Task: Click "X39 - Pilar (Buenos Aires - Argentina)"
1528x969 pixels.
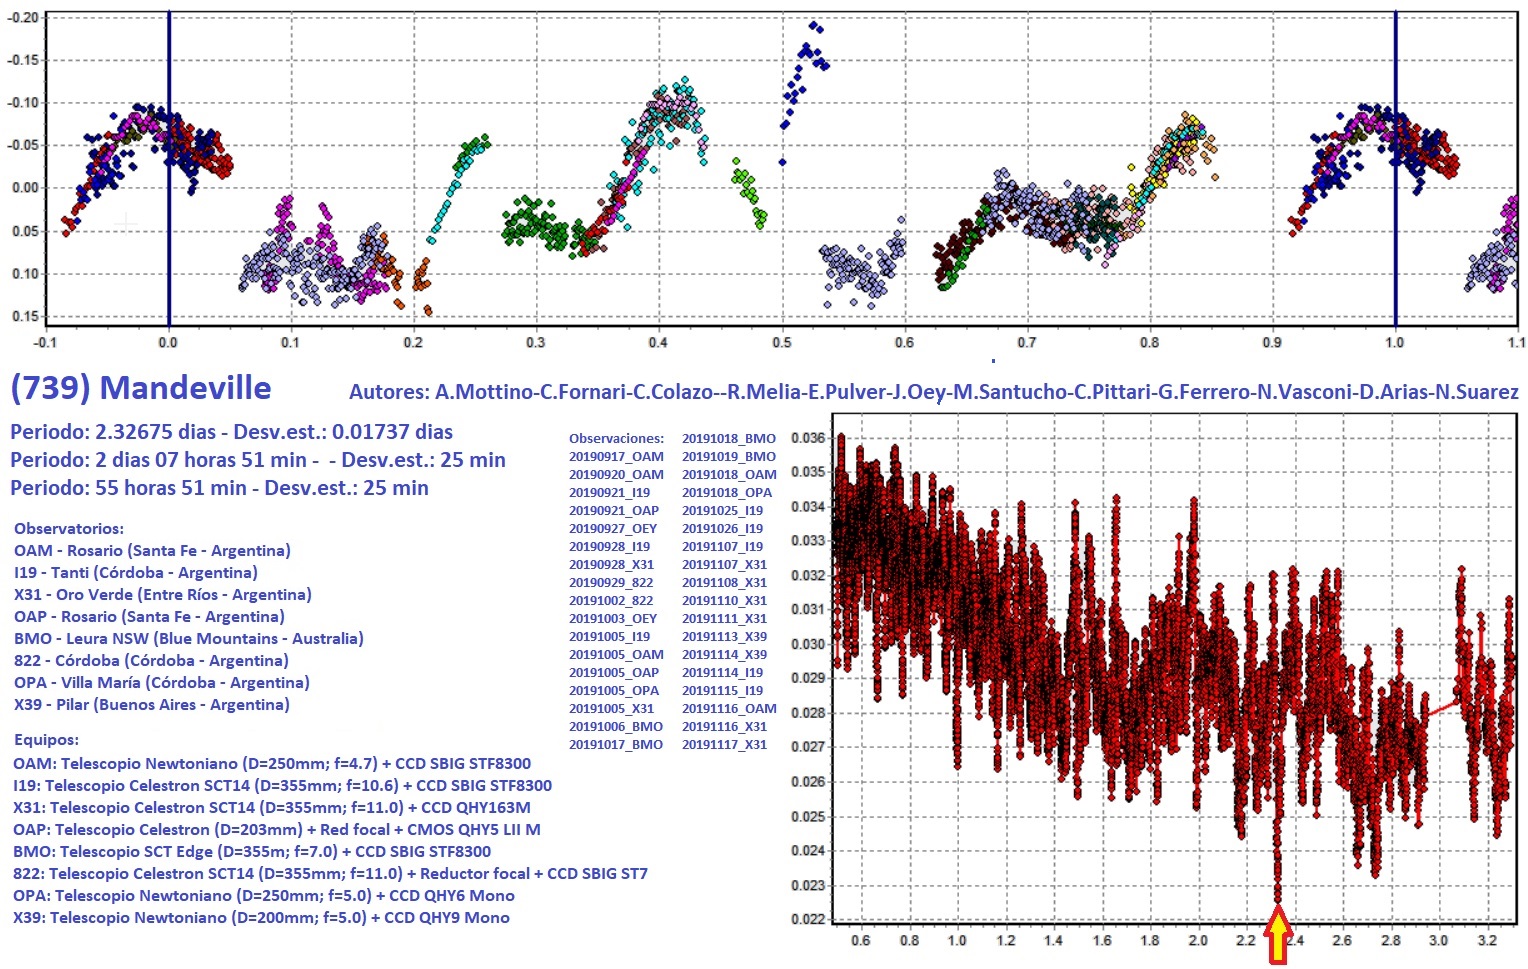Action: tap(152, 704)
